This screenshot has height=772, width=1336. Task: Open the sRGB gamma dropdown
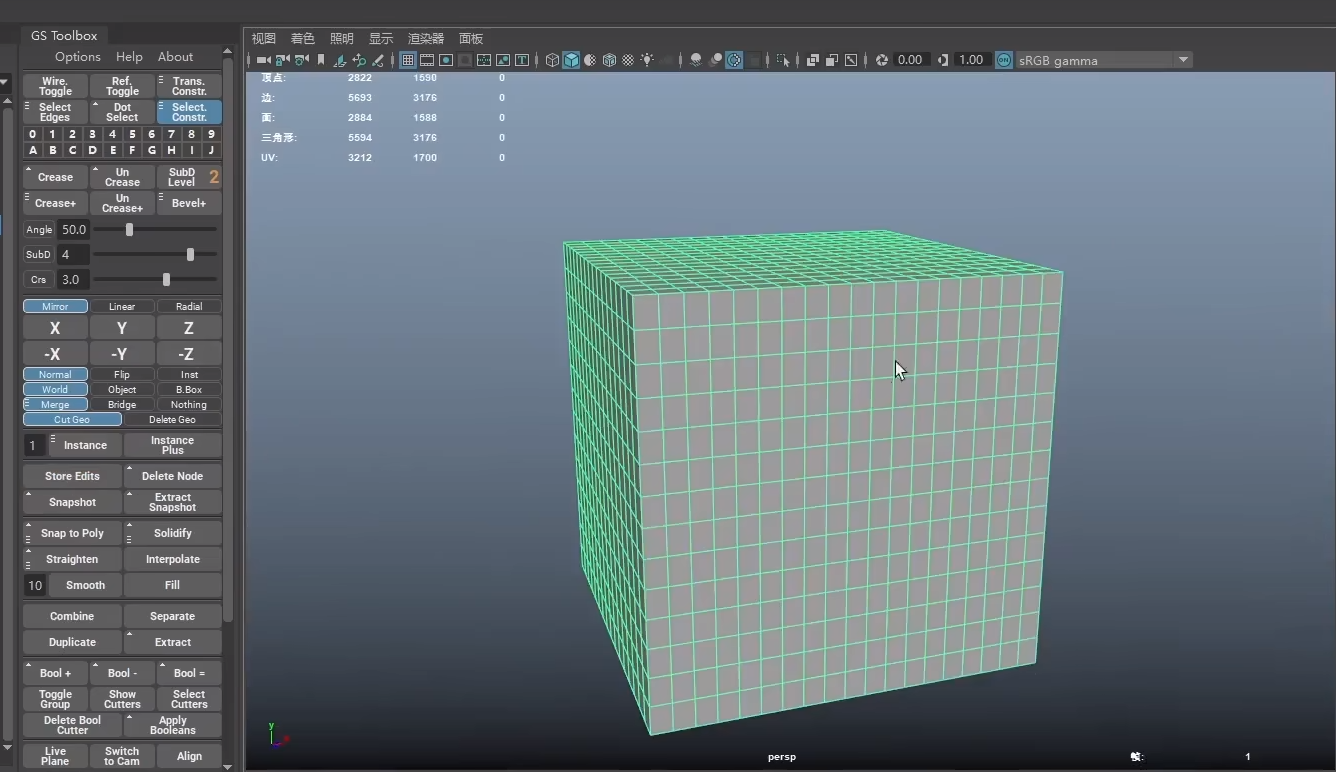point(1184,60)
